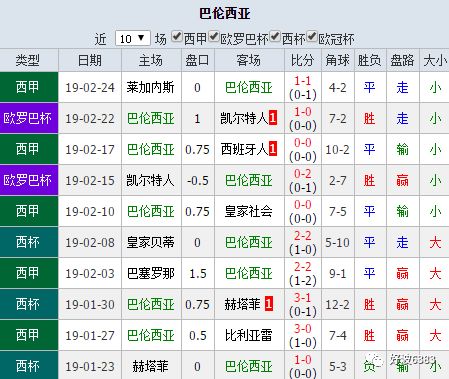
Task: Click the 盘路 column header
Action: 402,61
